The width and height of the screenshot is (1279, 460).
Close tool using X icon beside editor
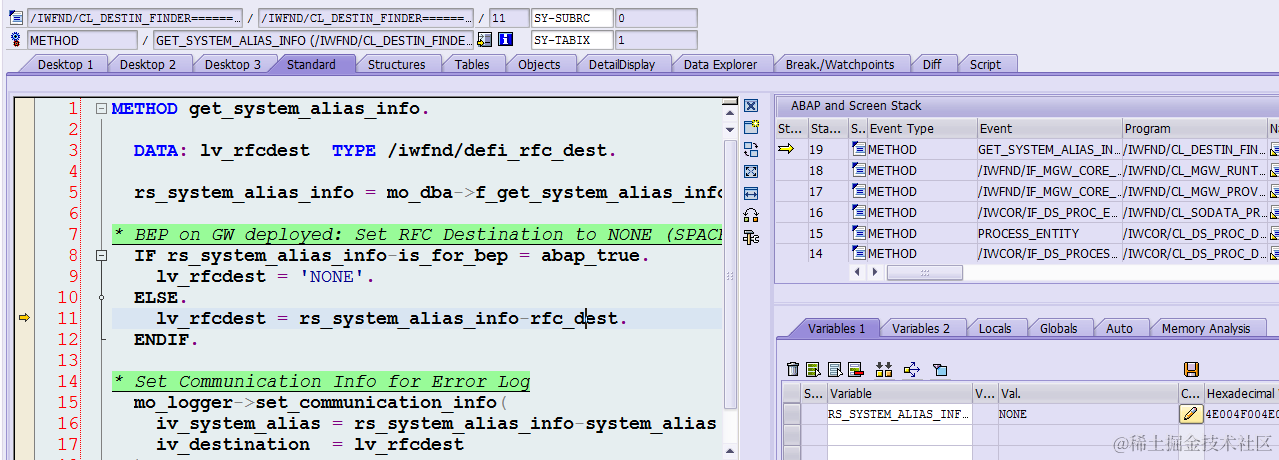click(x=751, y=105)
